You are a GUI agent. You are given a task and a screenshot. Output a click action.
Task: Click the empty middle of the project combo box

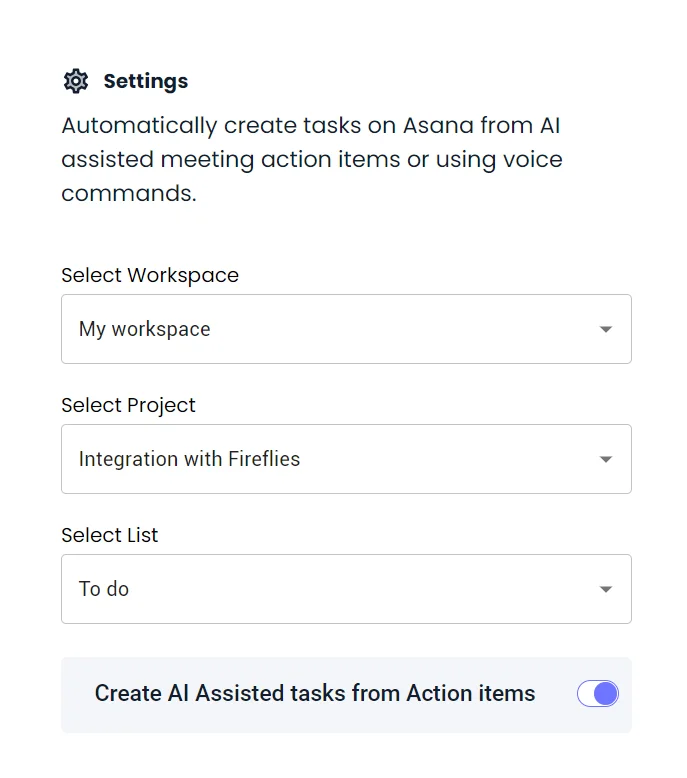tap(450, 459)
